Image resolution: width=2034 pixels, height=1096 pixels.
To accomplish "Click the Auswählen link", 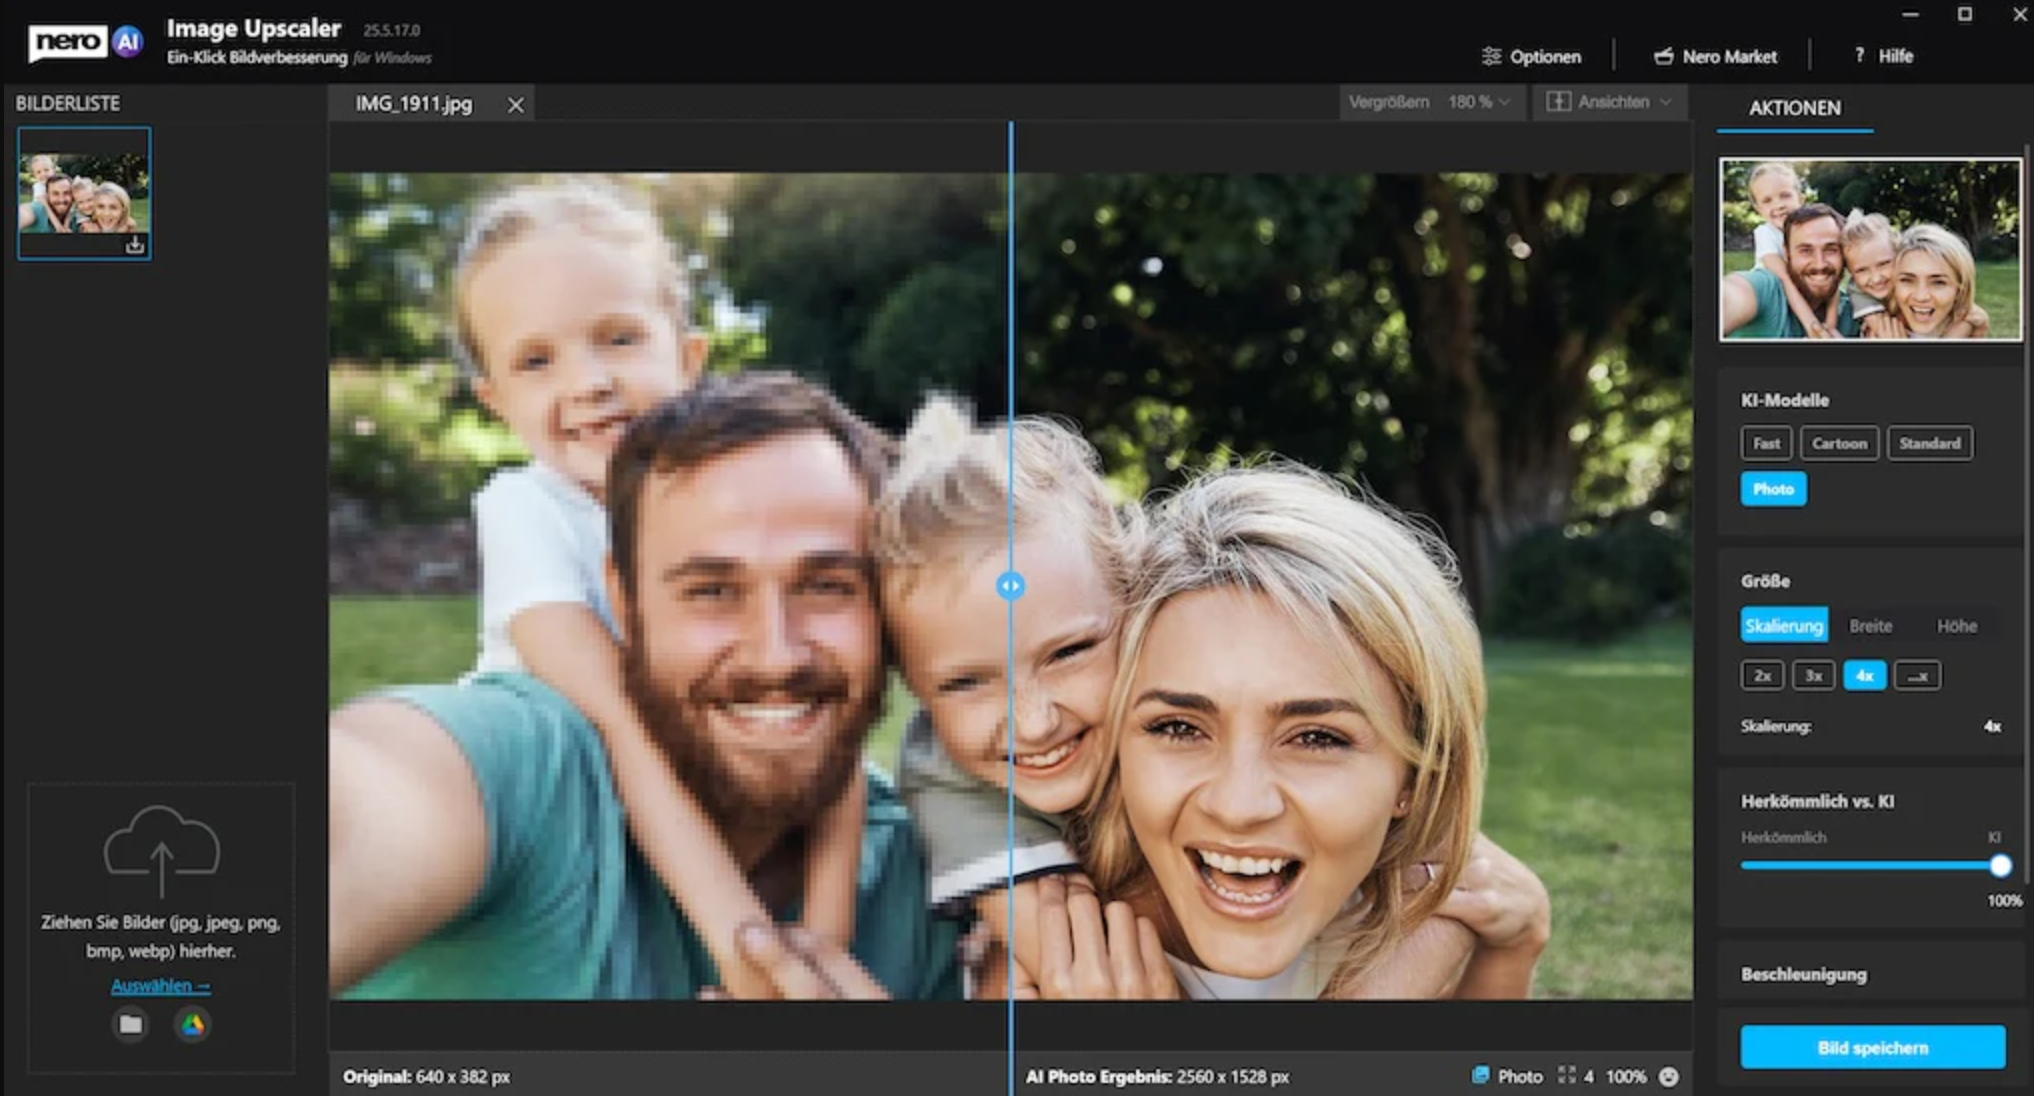I will 160,986.
